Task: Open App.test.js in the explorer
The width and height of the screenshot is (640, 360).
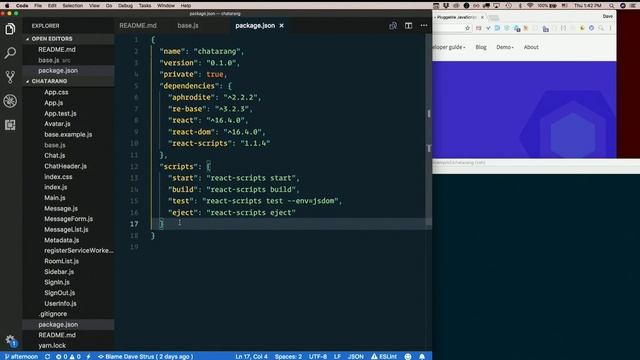Action: click(60, 113)
